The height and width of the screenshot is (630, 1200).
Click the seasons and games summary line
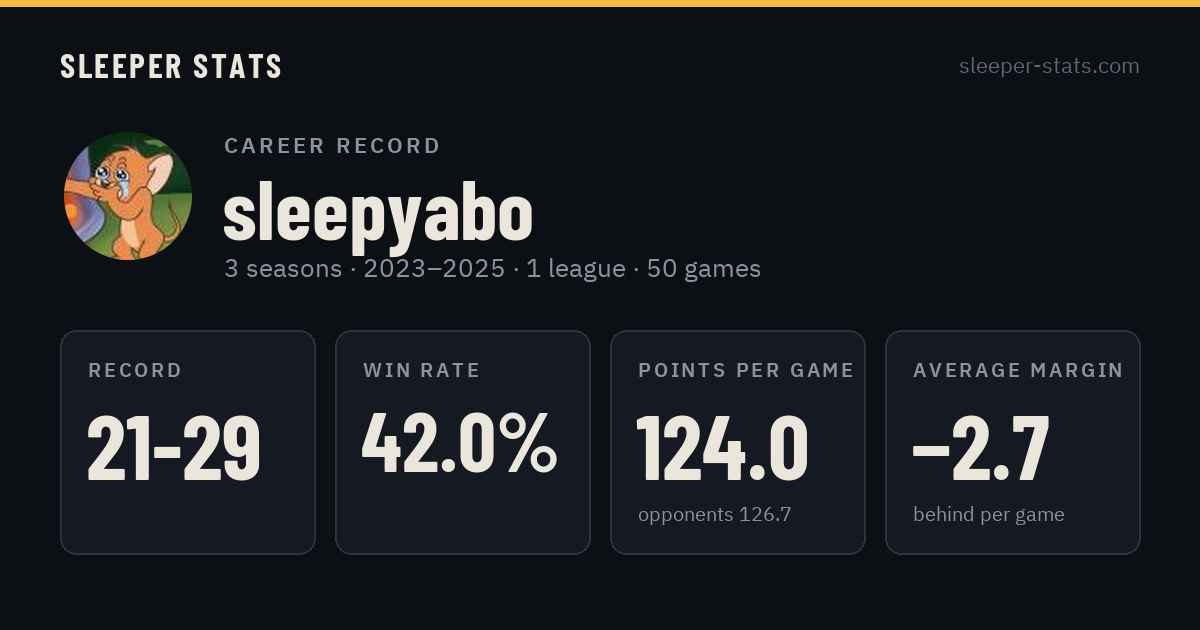(x=492, y=269)
